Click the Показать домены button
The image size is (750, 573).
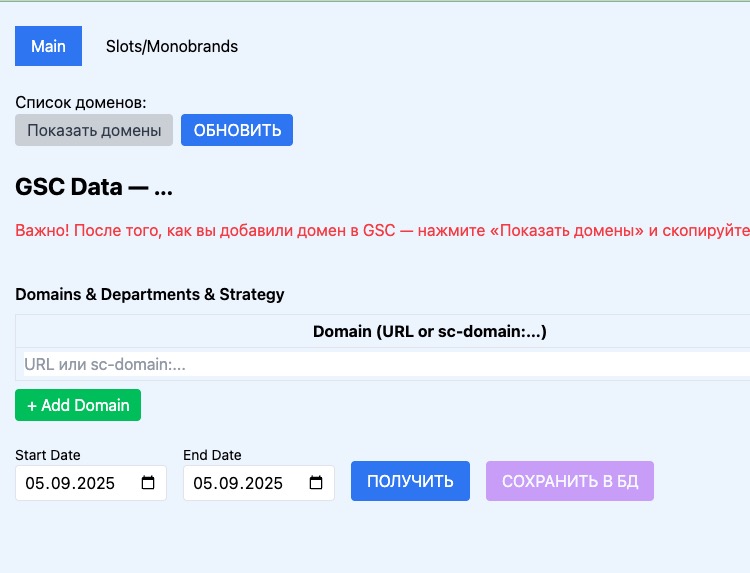point(94,130)
